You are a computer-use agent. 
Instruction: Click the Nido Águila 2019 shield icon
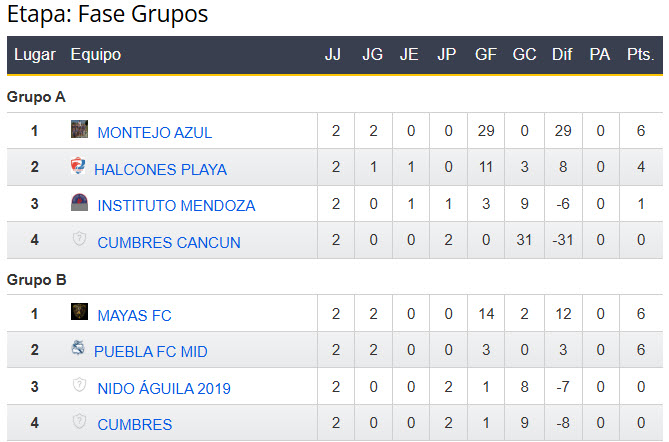(x=79, y=387)
